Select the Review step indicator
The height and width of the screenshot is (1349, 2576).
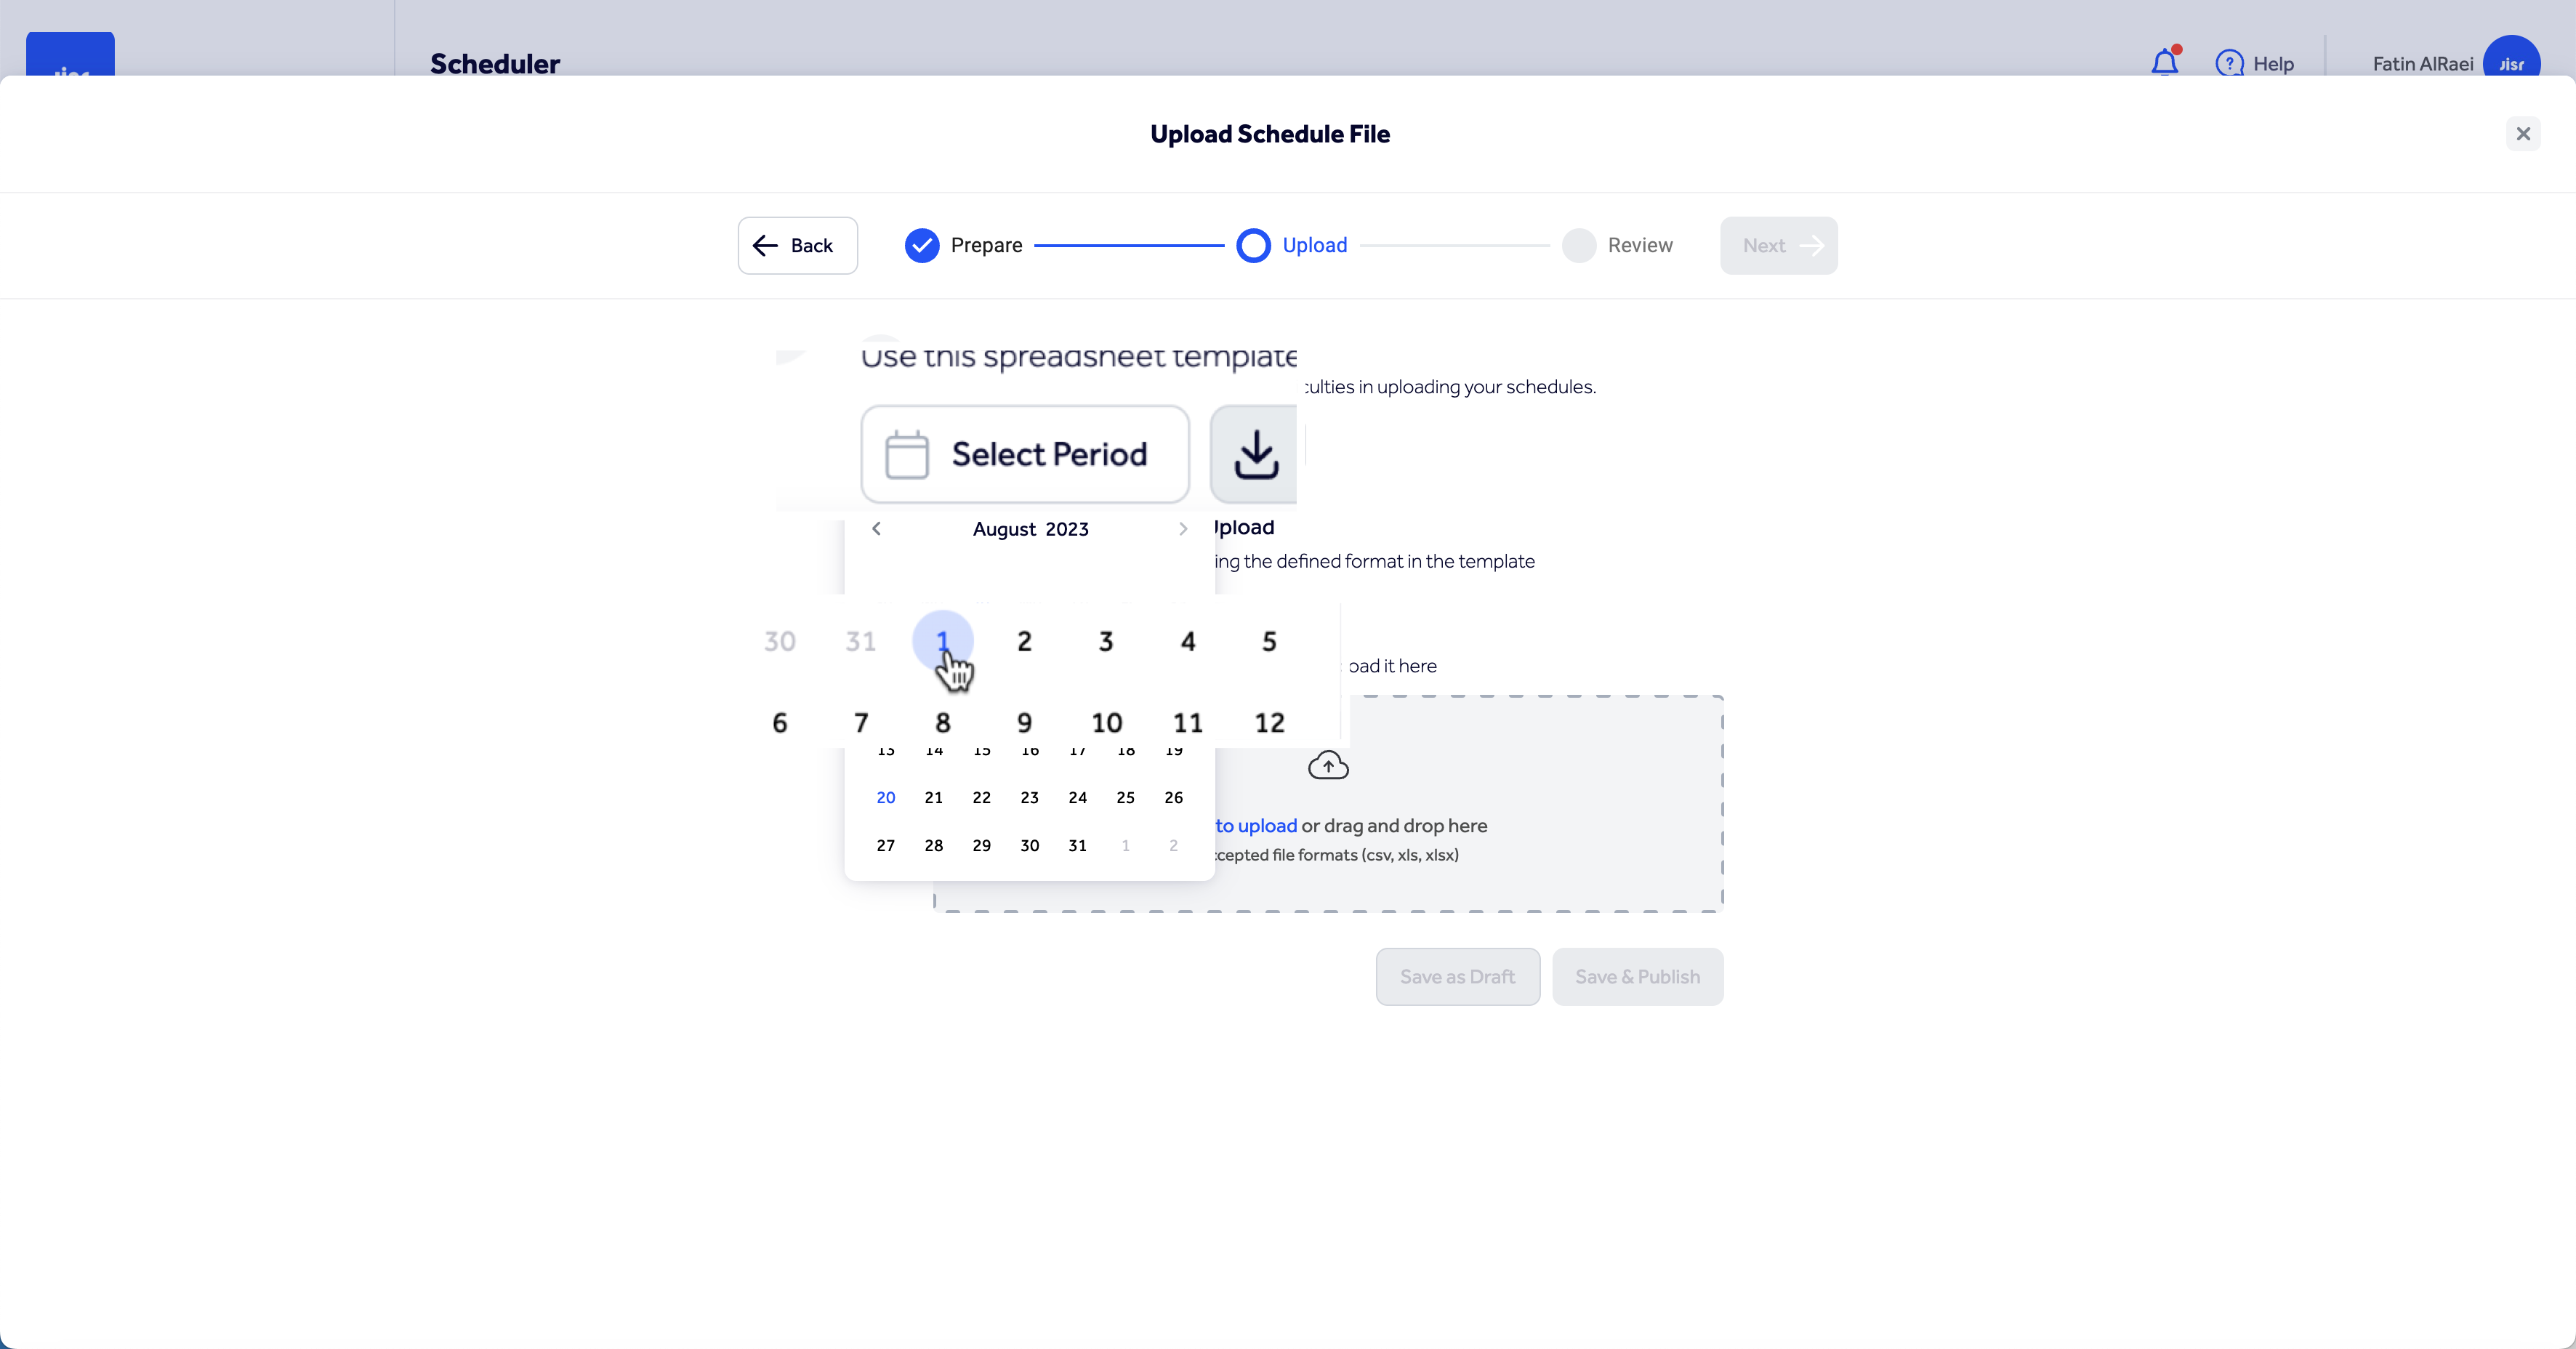tap(1579, 245)
